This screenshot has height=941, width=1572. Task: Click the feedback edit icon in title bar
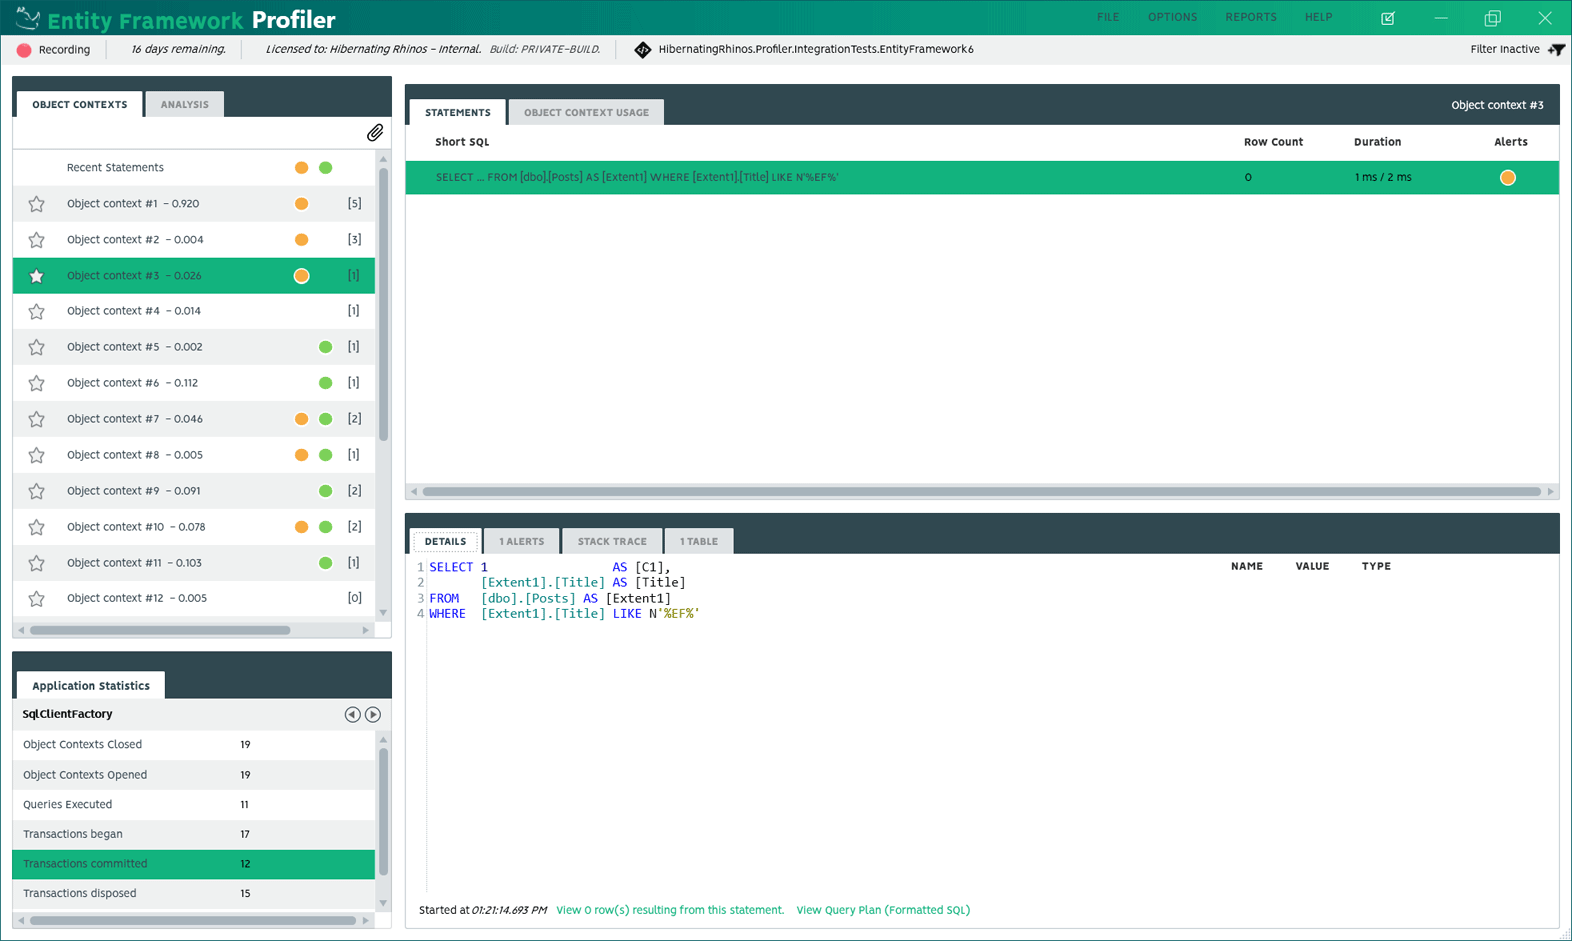point(1388,18)
